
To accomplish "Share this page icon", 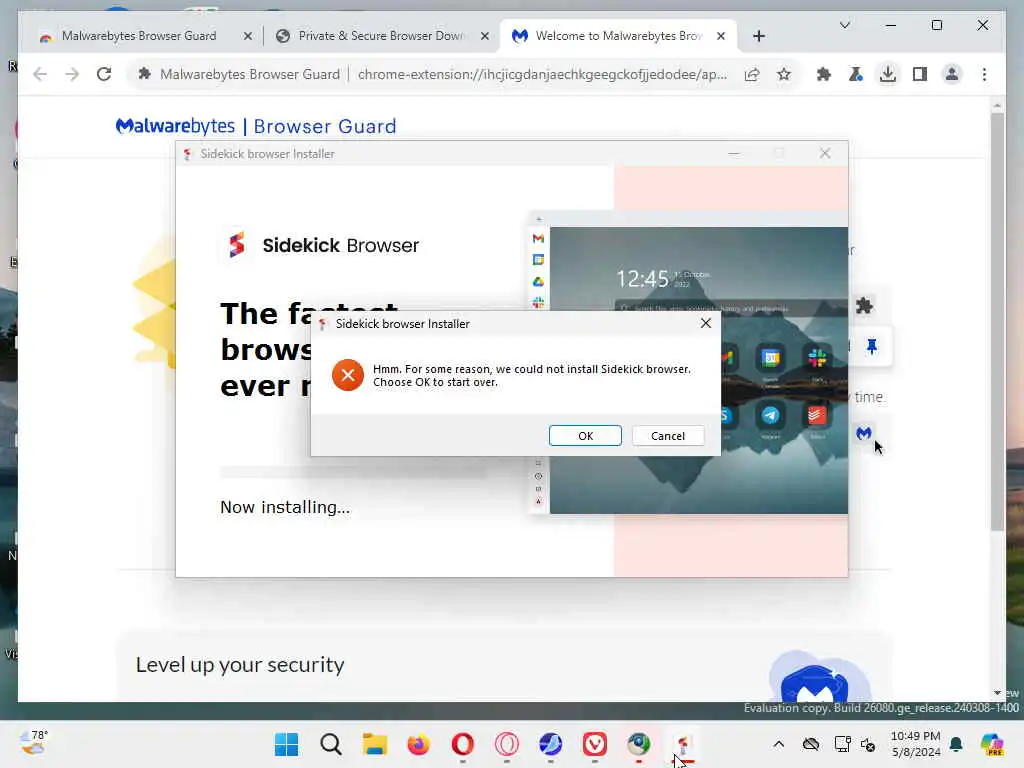I will coord(752,74).
